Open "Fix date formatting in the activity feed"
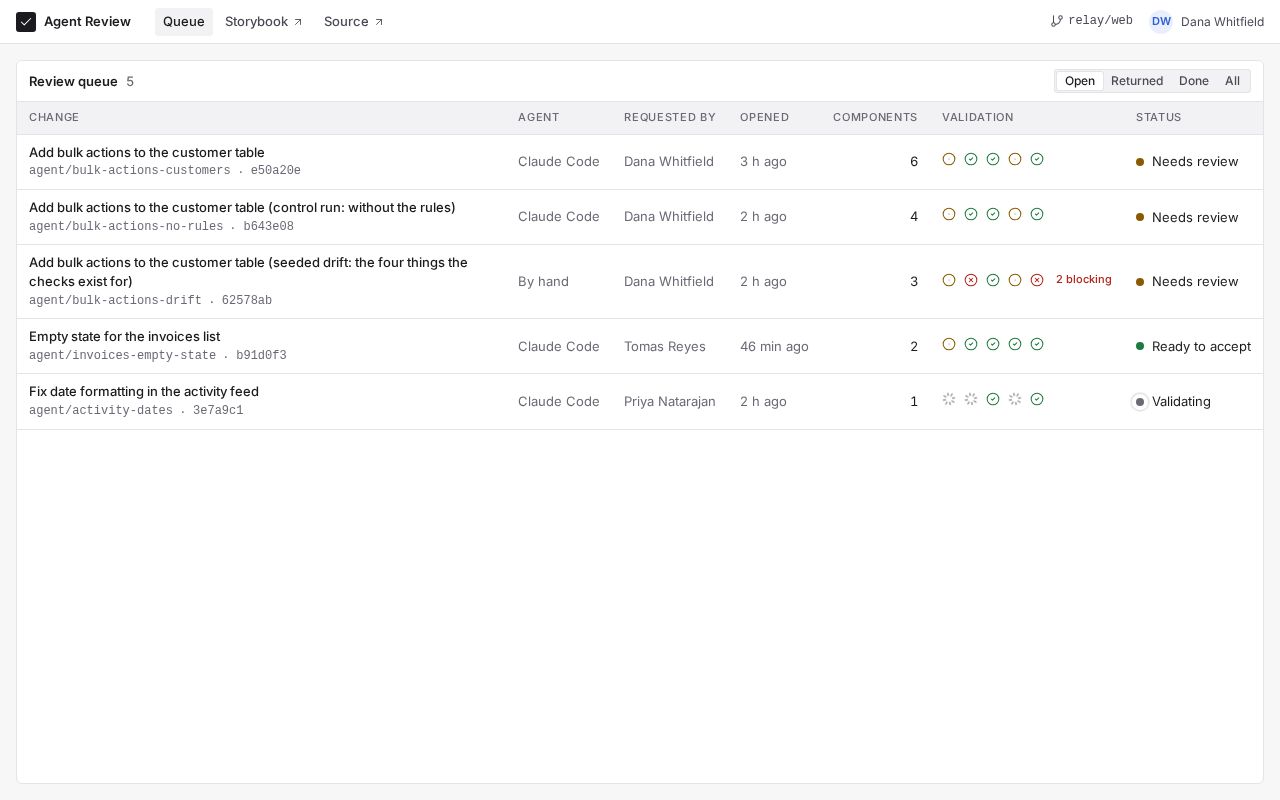1280x800 pixels. [144, 392]
